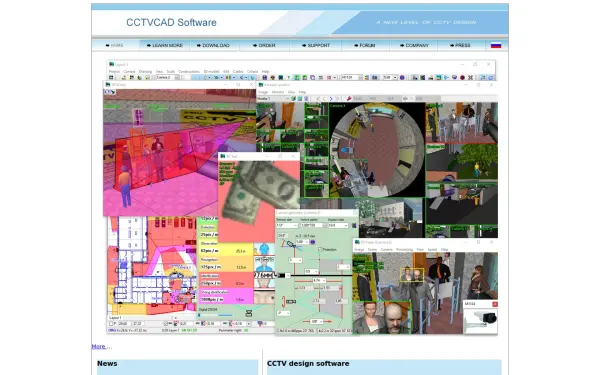Toggle the P checkbox in status bar
Image resolution: width=600 pixels, height=375 pixels.
tap(111, 324)
